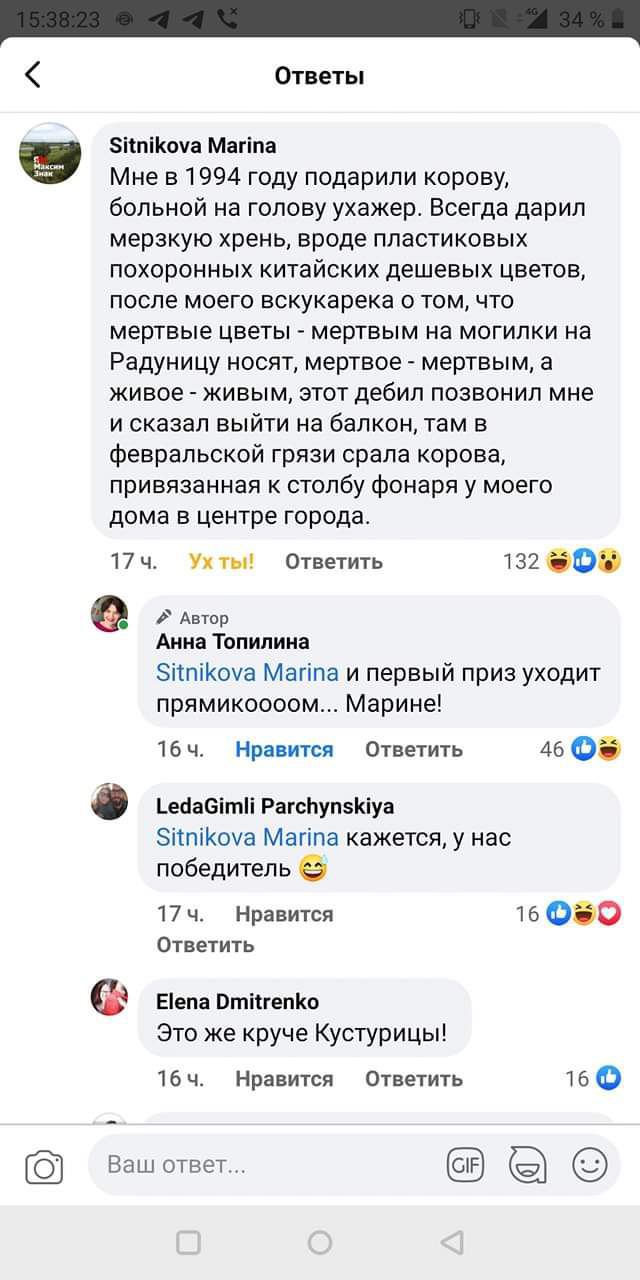Toggle 'Нравится' on Анна Топилина's reply
The width and height of the screenshot is (640, 1280).
click(x=284, y=749)
